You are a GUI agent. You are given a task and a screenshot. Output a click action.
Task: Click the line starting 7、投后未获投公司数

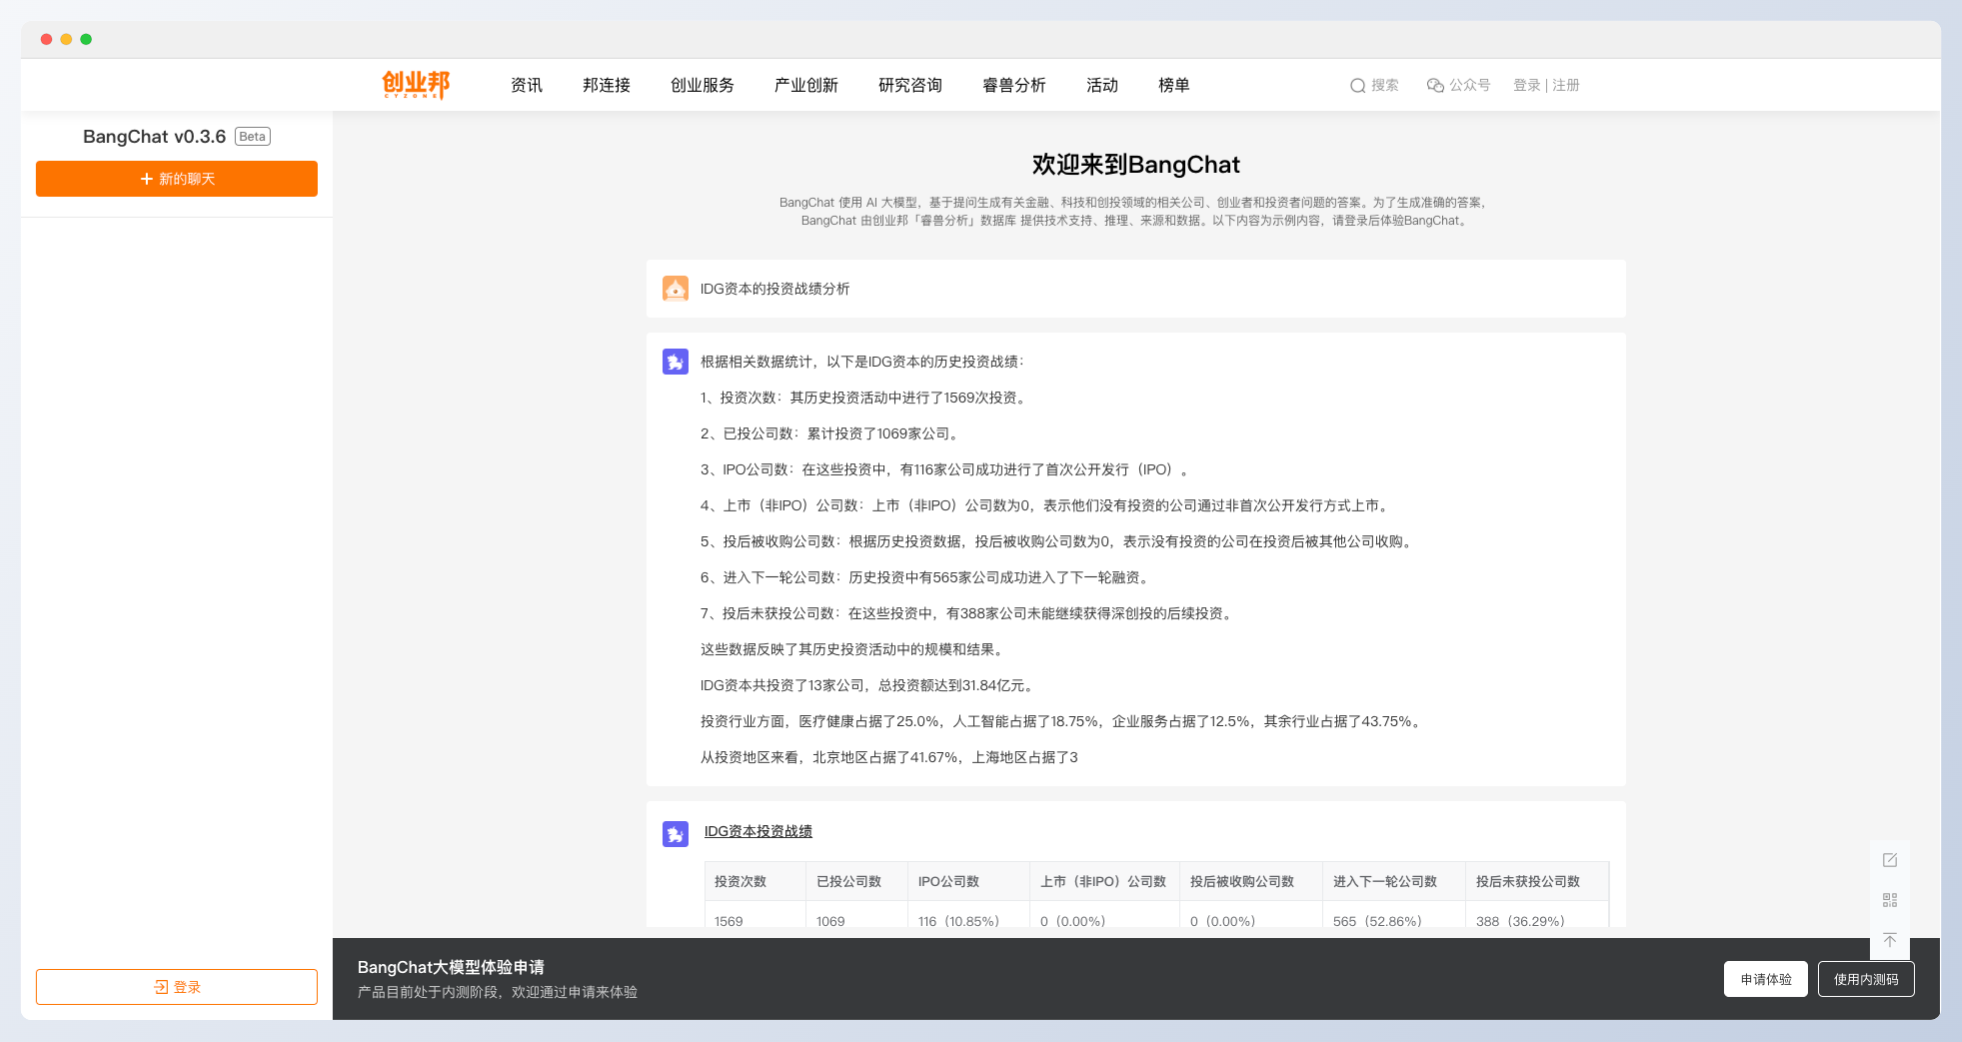coord(969,614)
